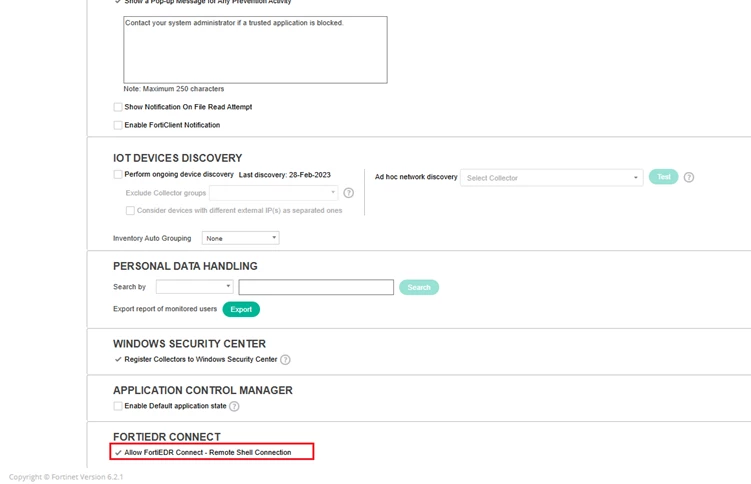Click the Note: Maximum 250 characters text

click(x=173, y=89)
